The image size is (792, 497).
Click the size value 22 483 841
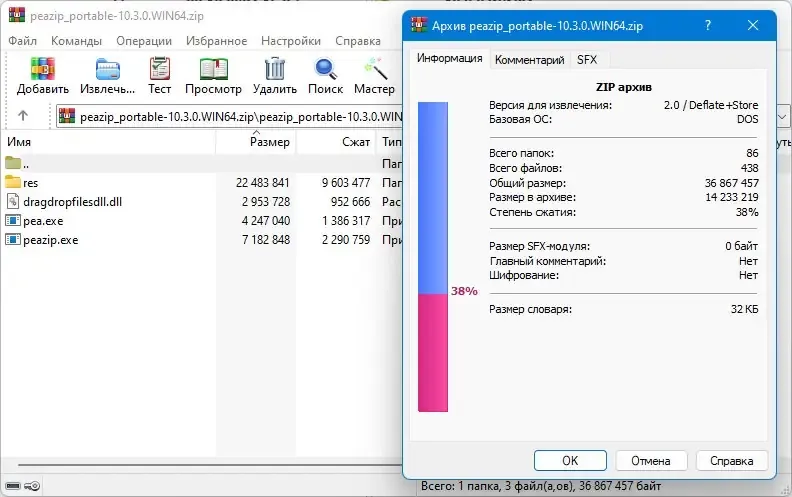pyautogui.click(x=263, y=182)
